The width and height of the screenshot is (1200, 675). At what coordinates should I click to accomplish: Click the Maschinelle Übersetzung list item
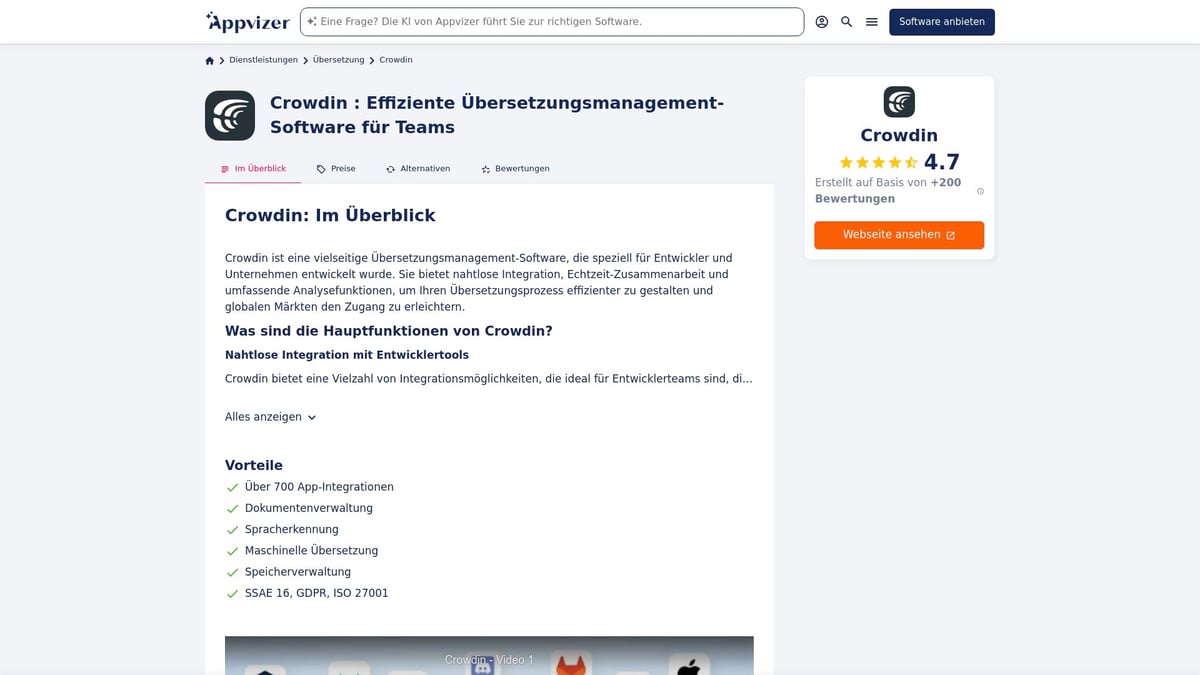click(x=312, y=551)
